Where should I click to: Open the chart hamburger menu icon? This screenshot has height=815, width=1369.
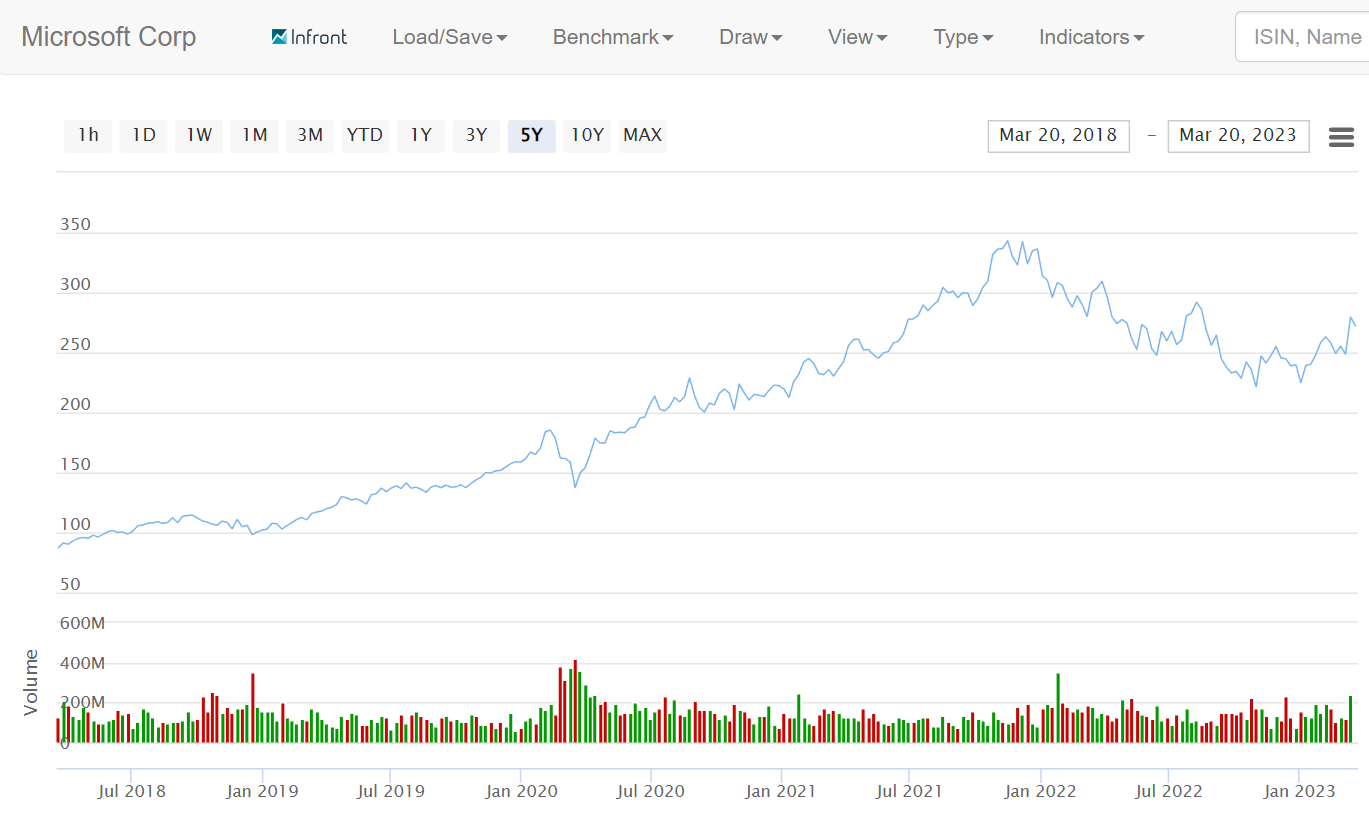(1341, 137)
